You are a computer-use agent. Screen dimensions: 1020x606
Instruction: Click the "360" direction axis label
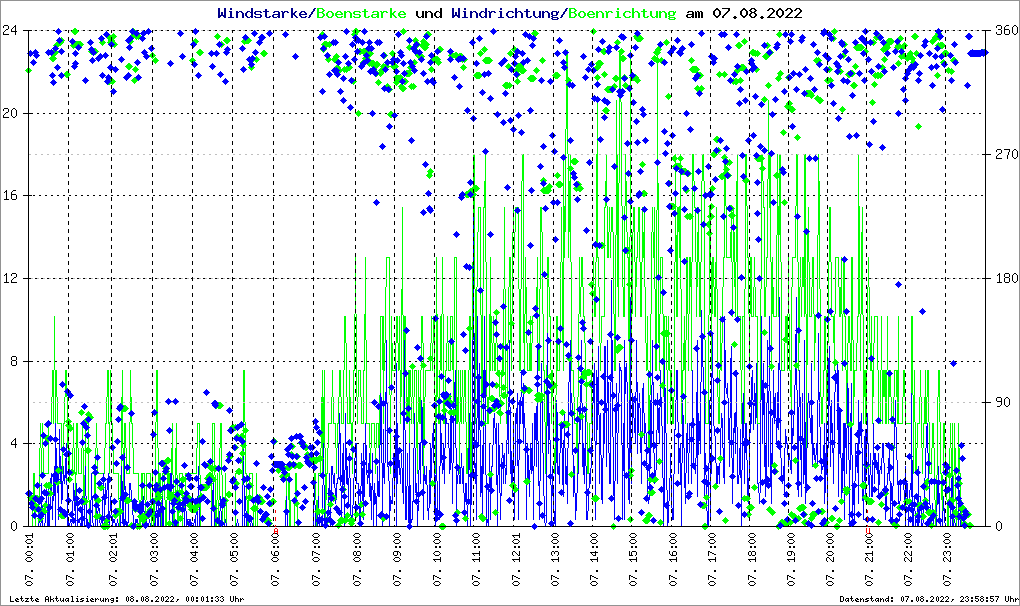click(x=1006, y=30)
